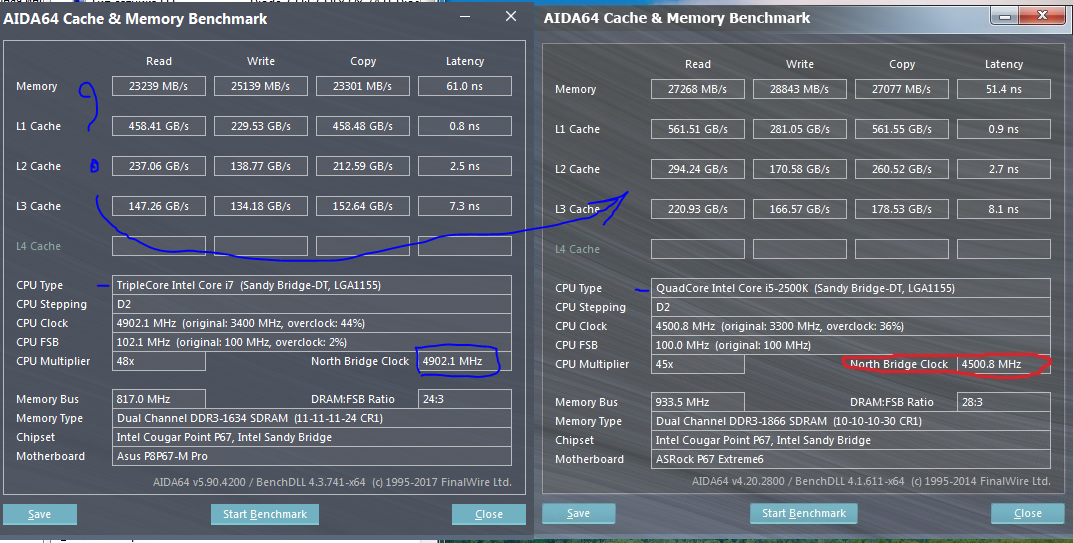Click empty L4 Cache Latency box, right window
Screen dimensions: 1073x543
point(1003,249)
